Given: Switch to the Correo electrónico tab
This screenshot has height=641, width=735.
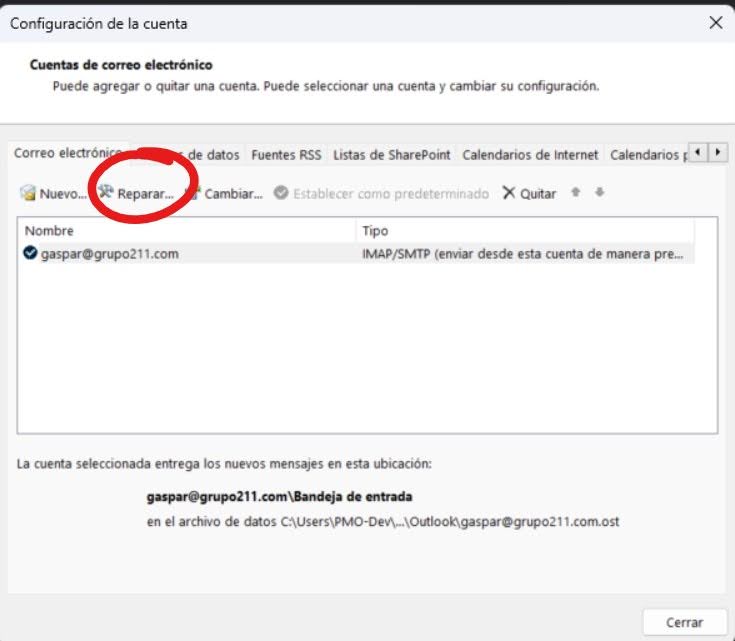Looking at the screenshot, I should [68, 153].
